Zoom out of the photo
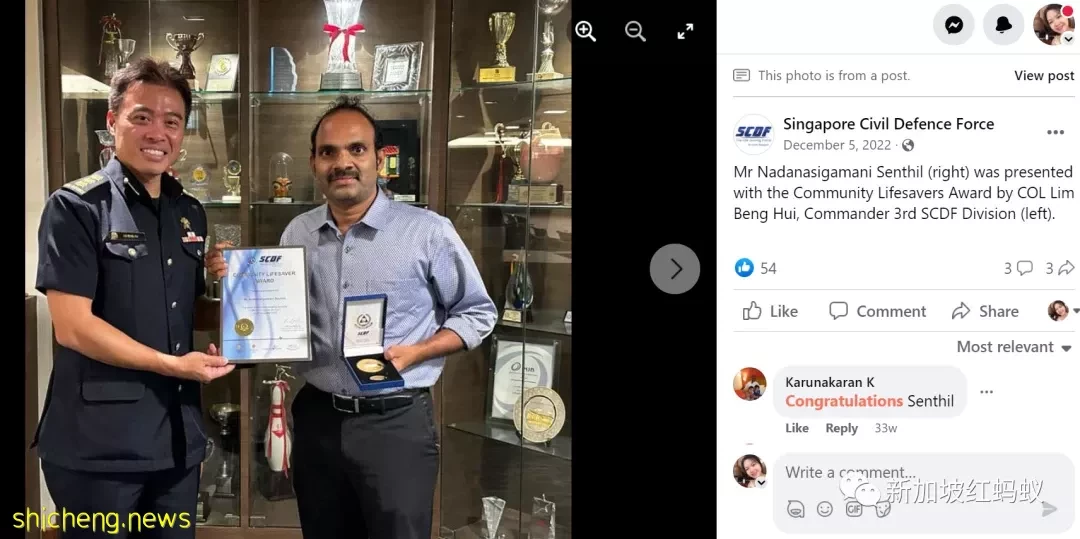The image size is (1080, 539). point(635,31)
